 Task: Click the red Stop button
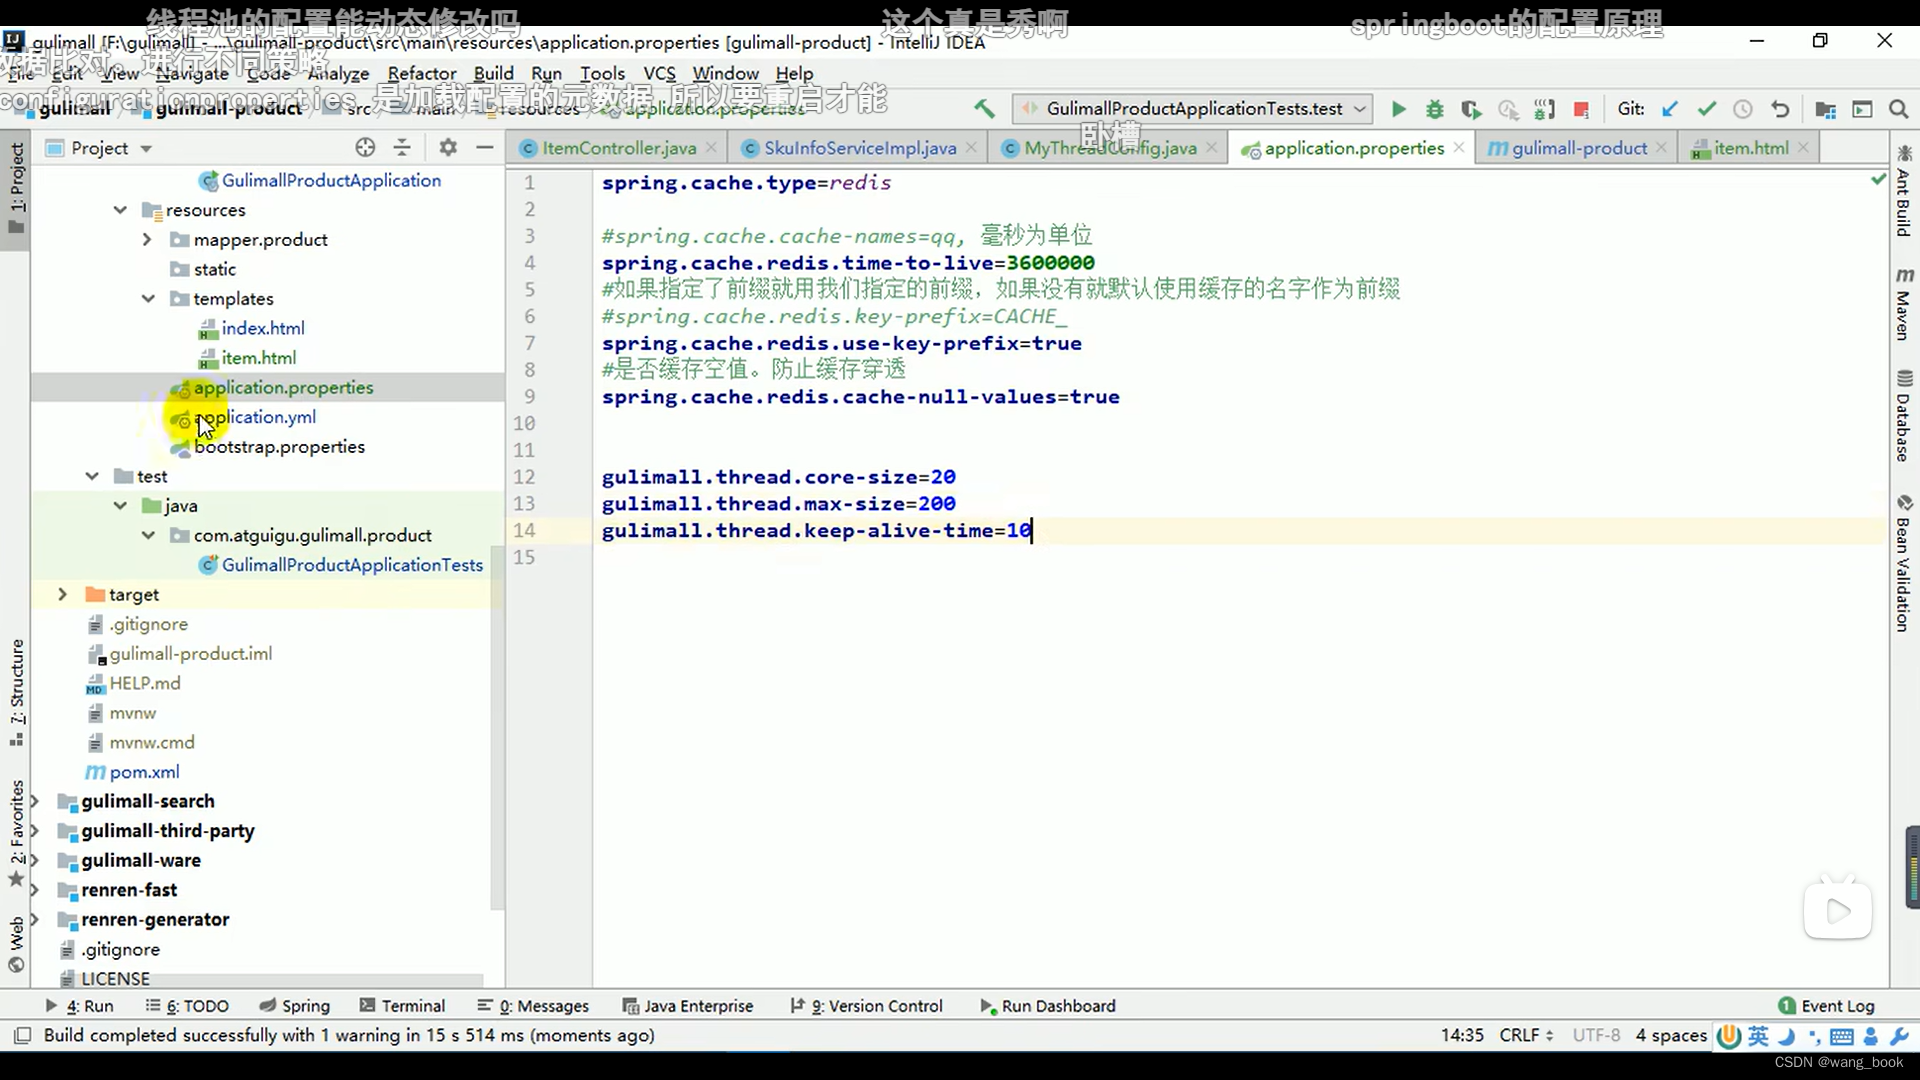1581,109
